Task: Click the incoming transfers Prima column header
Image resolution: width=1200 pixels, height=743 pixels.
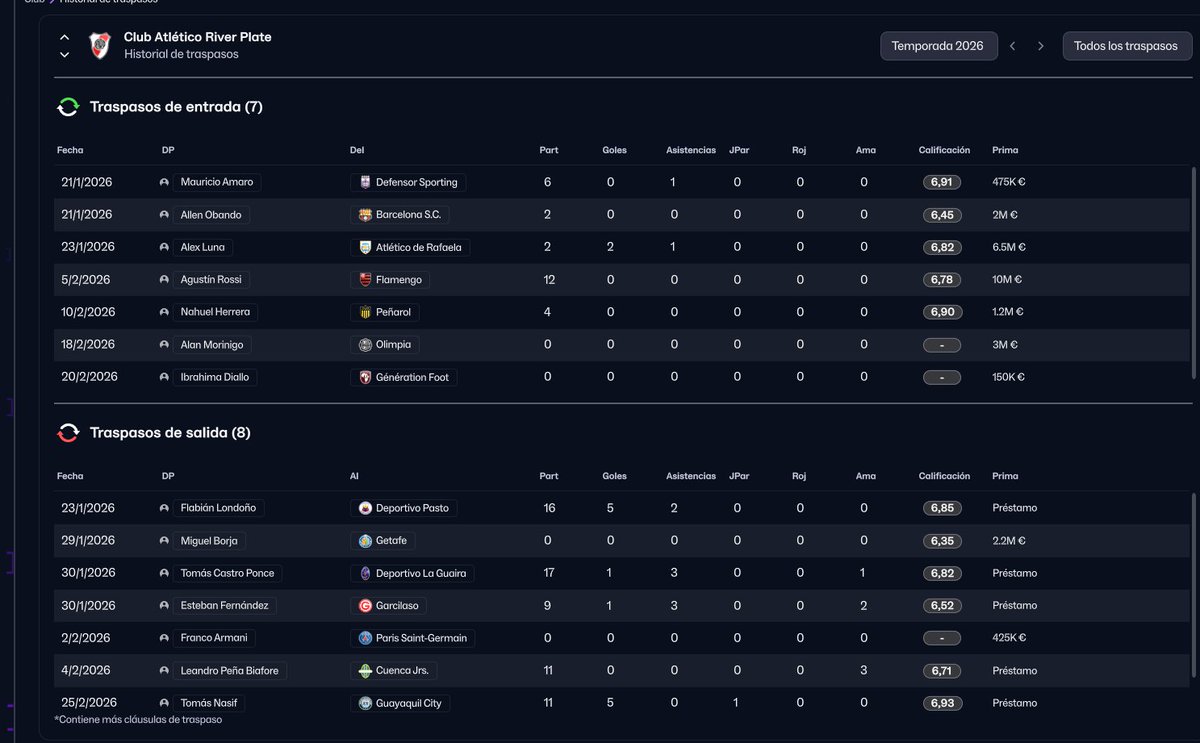Action: click(x=1005, y=150)
